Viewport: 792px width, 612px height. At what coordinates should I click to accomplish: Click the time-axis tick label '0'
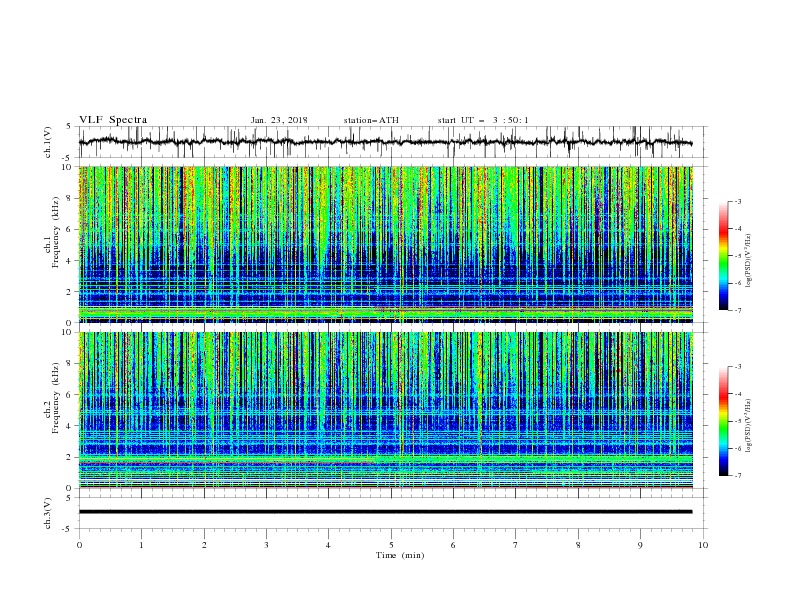point(79,545)
